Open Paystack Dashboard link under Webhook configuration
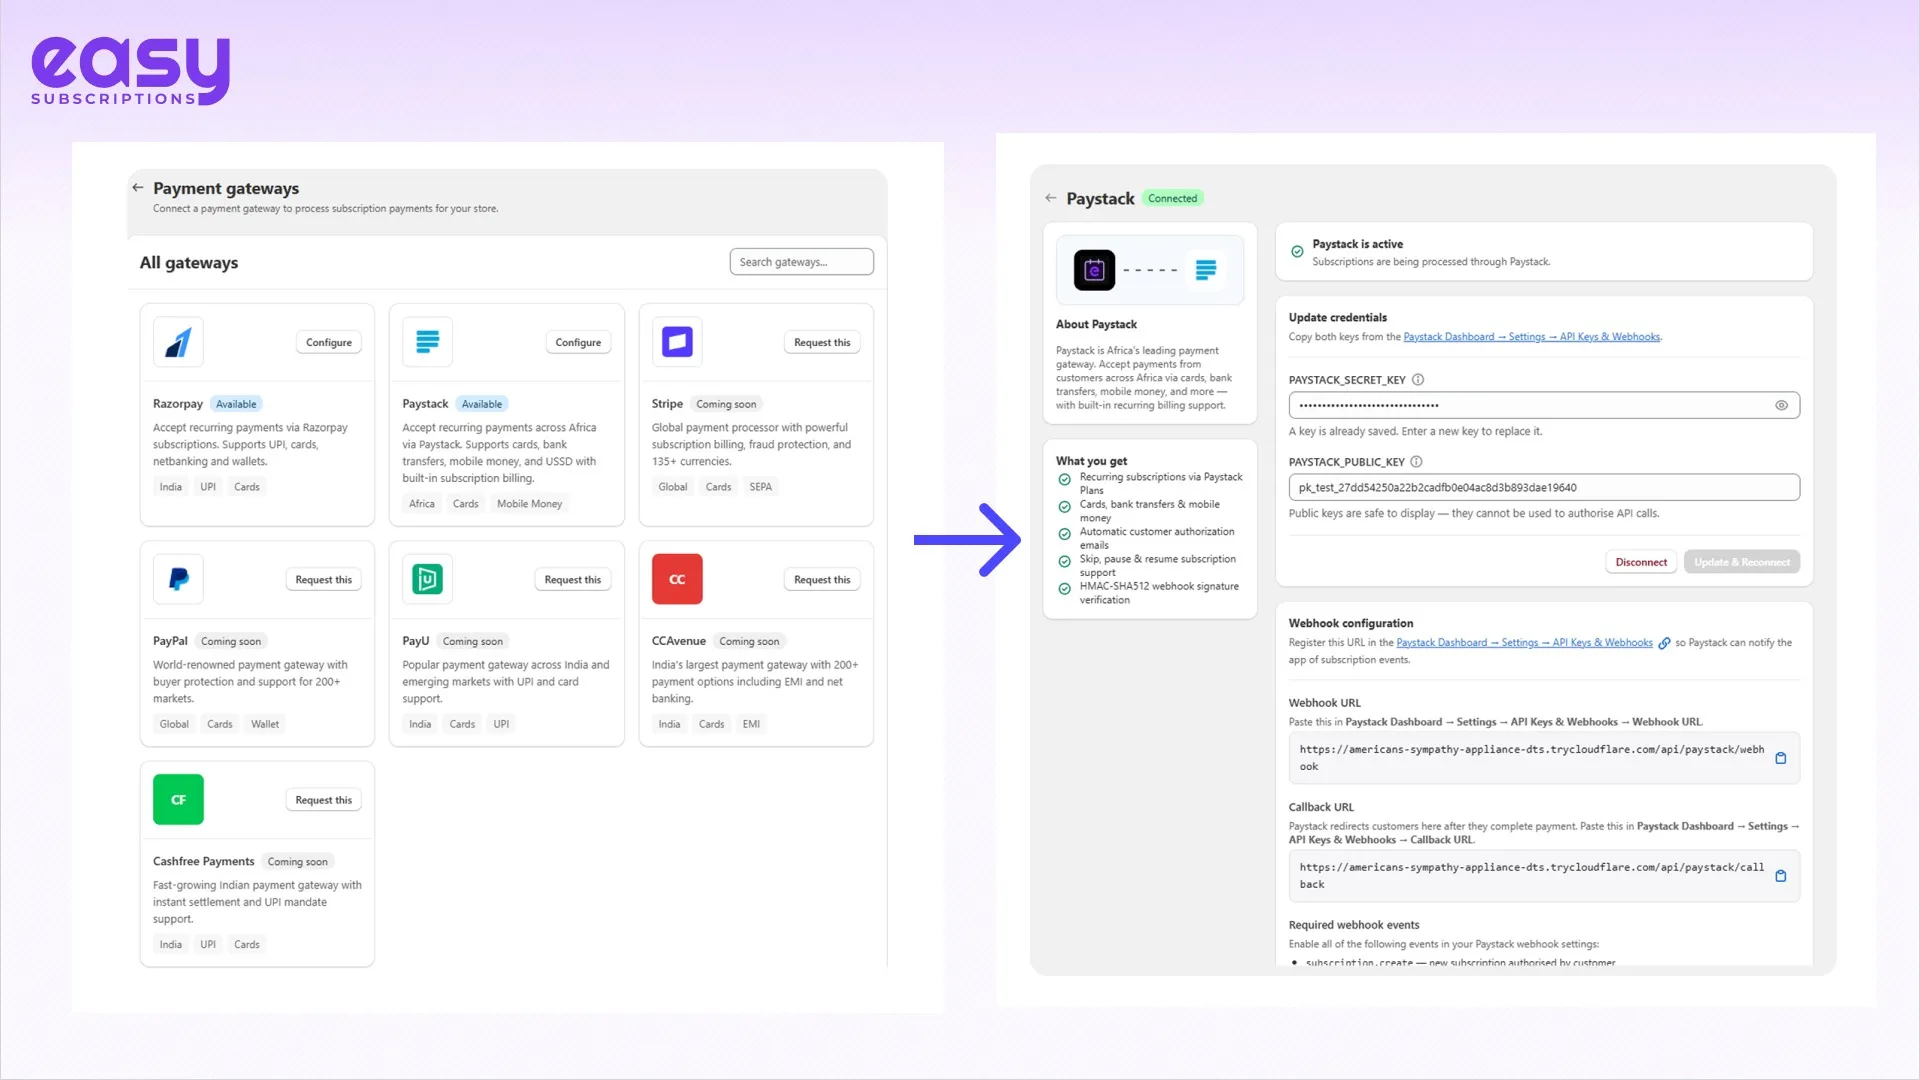 tap(1524, 643)
